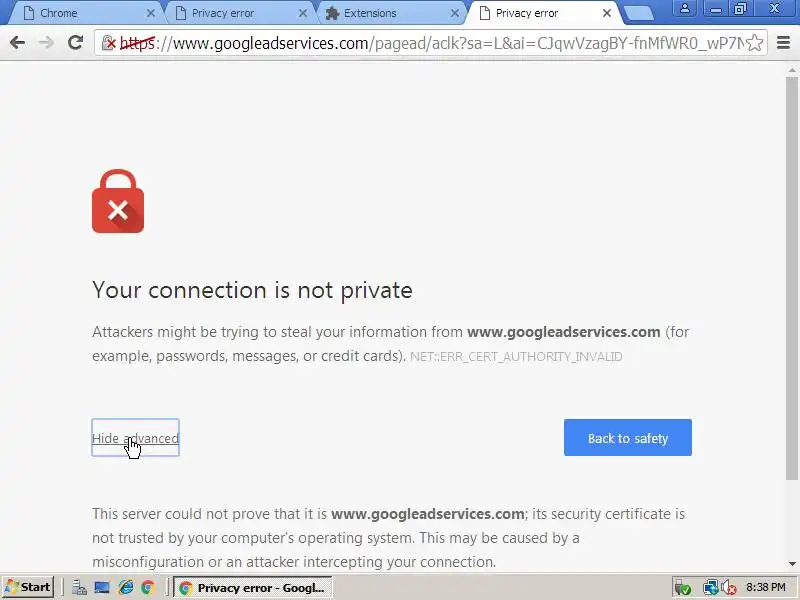Bookmark this page with the star icon
800x600 pixels.
tap(755, 43)
